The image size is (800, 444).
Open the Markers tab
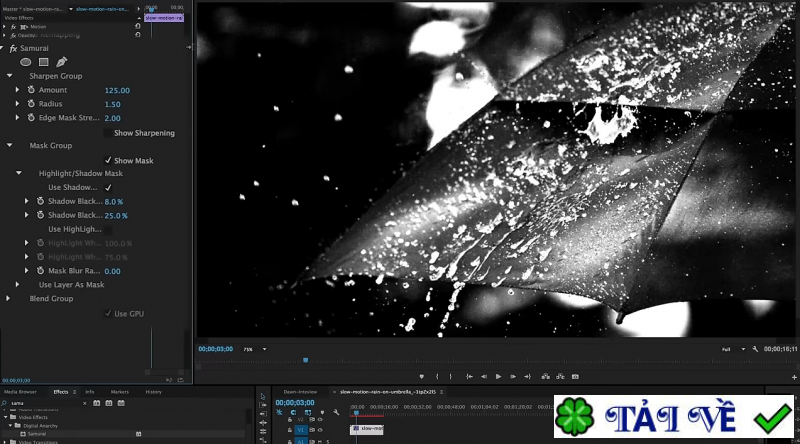pyautogui.click(x=120, y=392)
